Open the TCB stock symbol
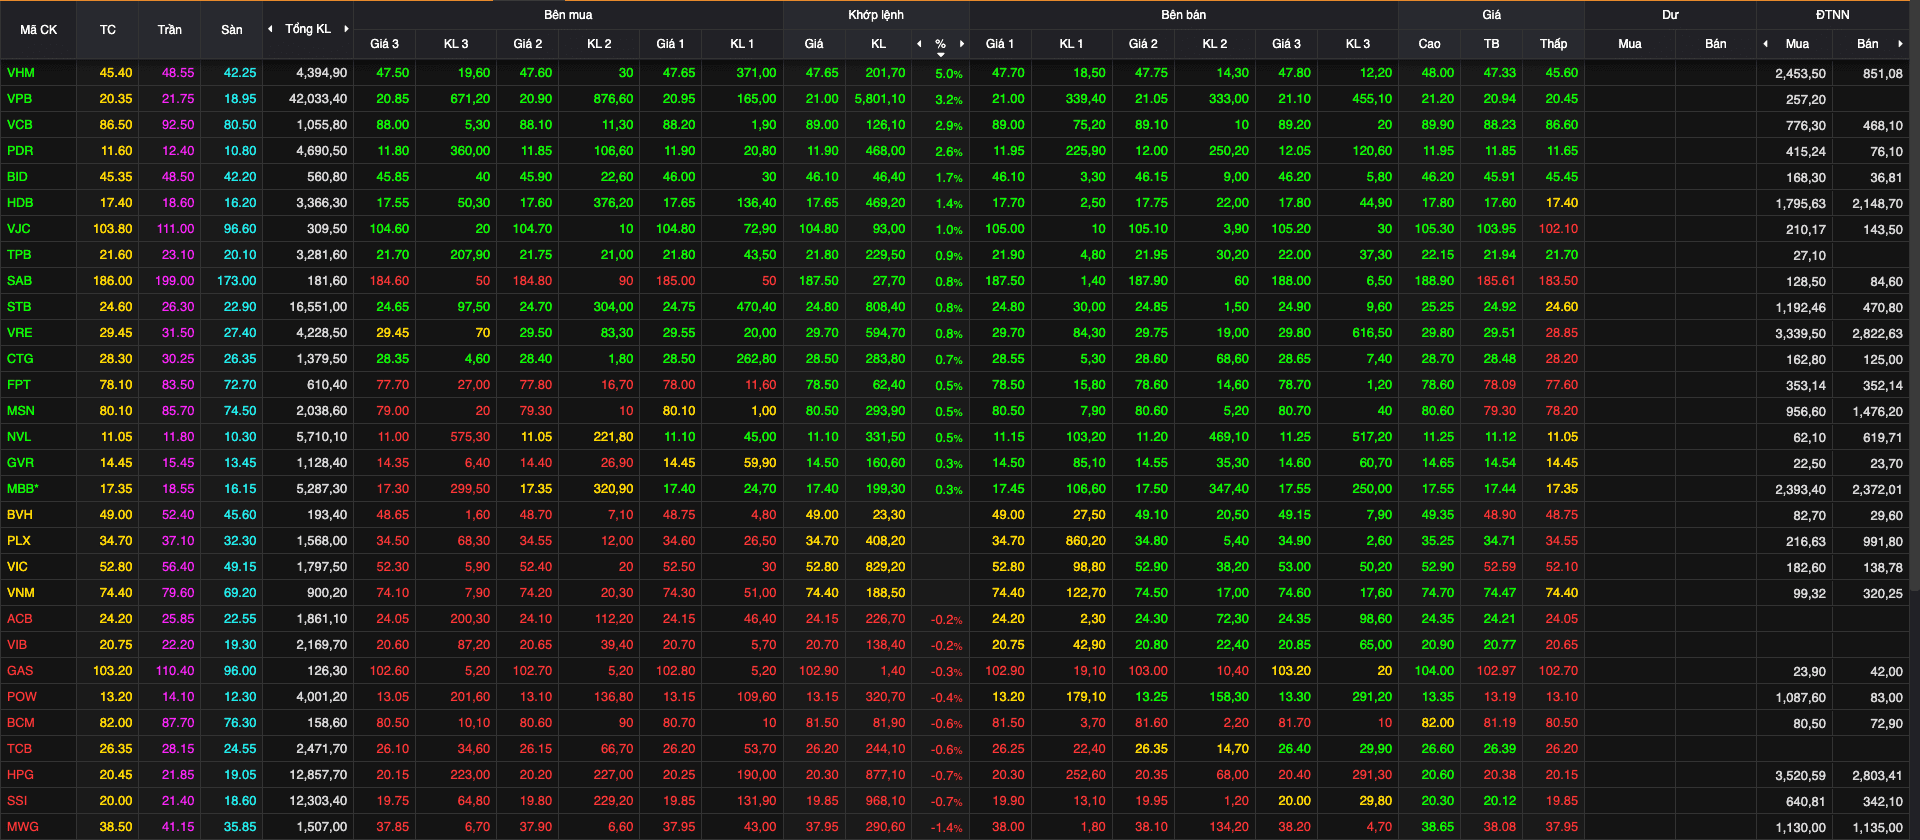This screenshot has width=1920, height=840. click(20, 749)
